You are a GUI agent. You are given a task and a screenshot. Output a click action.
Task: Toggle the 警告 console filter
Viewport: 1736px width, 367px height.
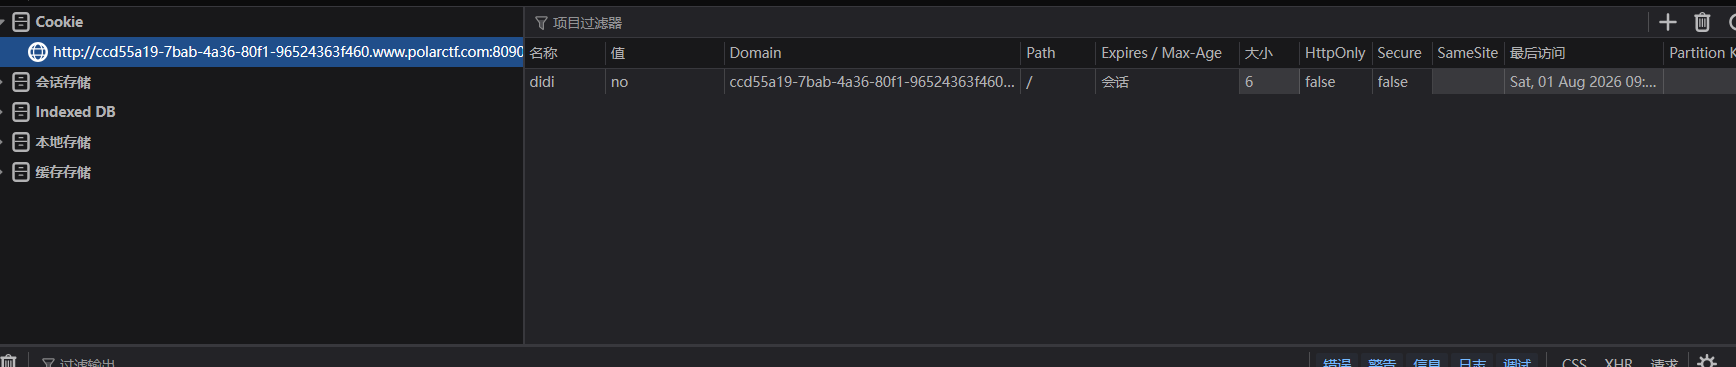(1382, 362)
